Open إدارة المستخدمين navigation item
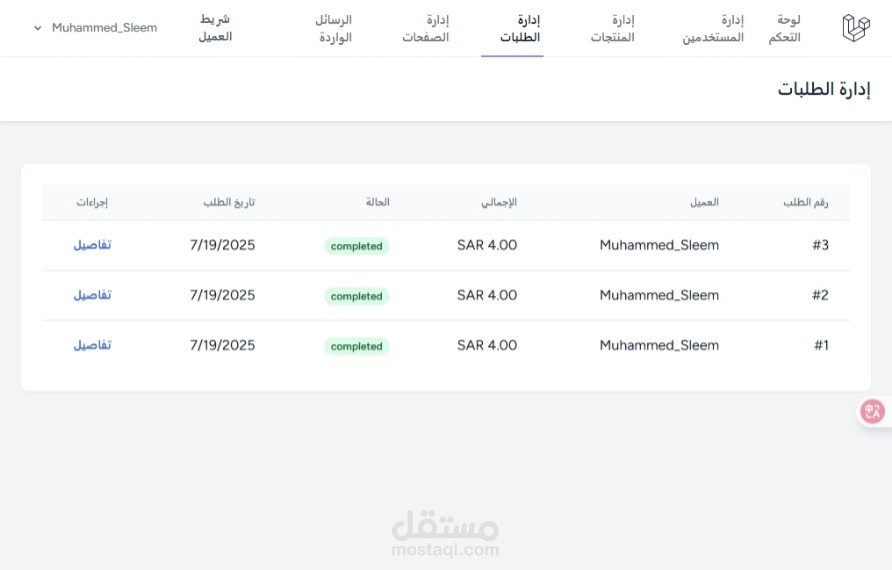The image size is (892, 570). 713,28
